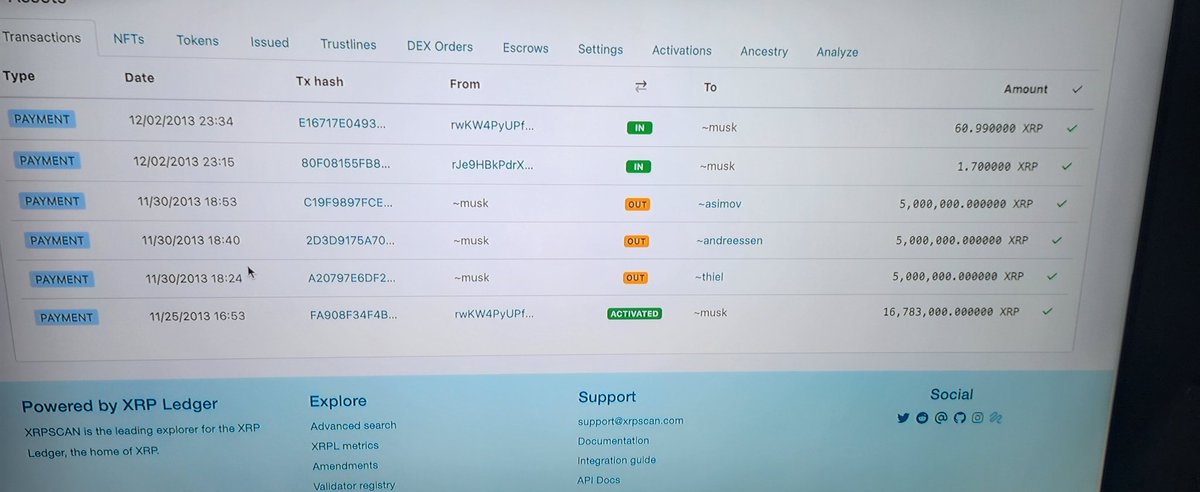
Task: Open the Integration guide footer link
Action: (x=616, y=461)
